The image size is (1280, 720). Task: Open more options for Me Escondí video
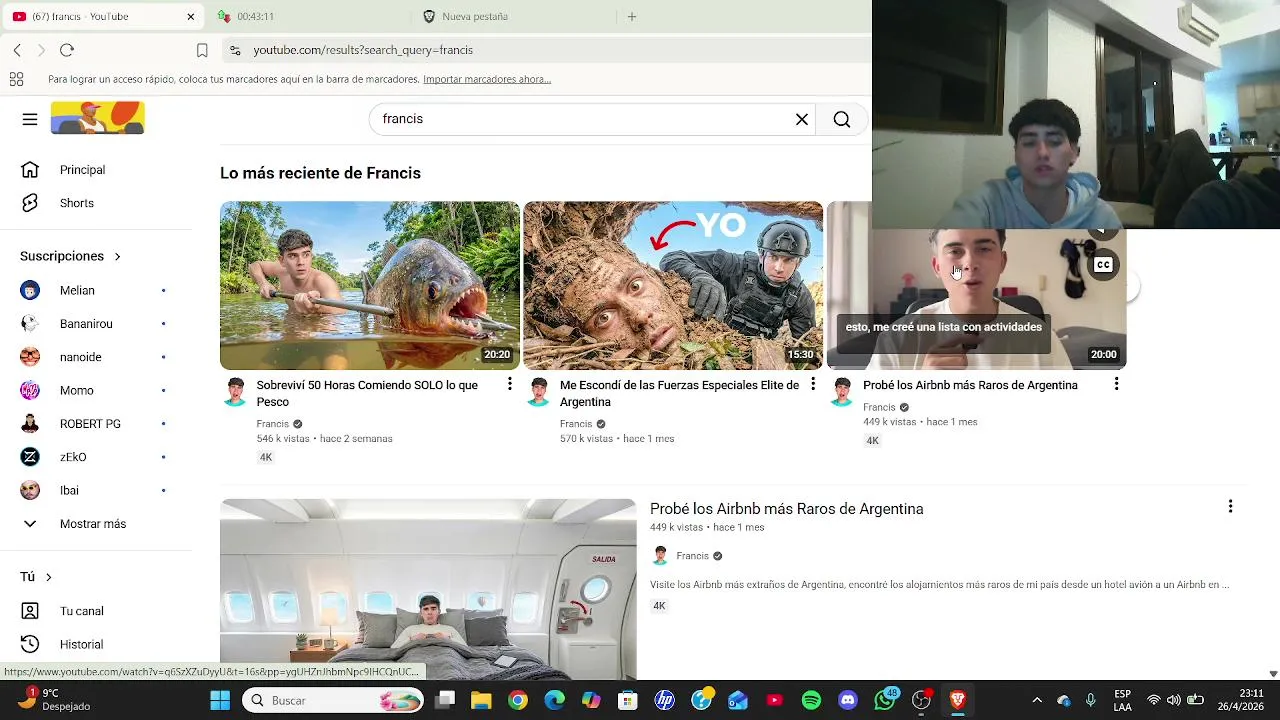pos(813,385)
